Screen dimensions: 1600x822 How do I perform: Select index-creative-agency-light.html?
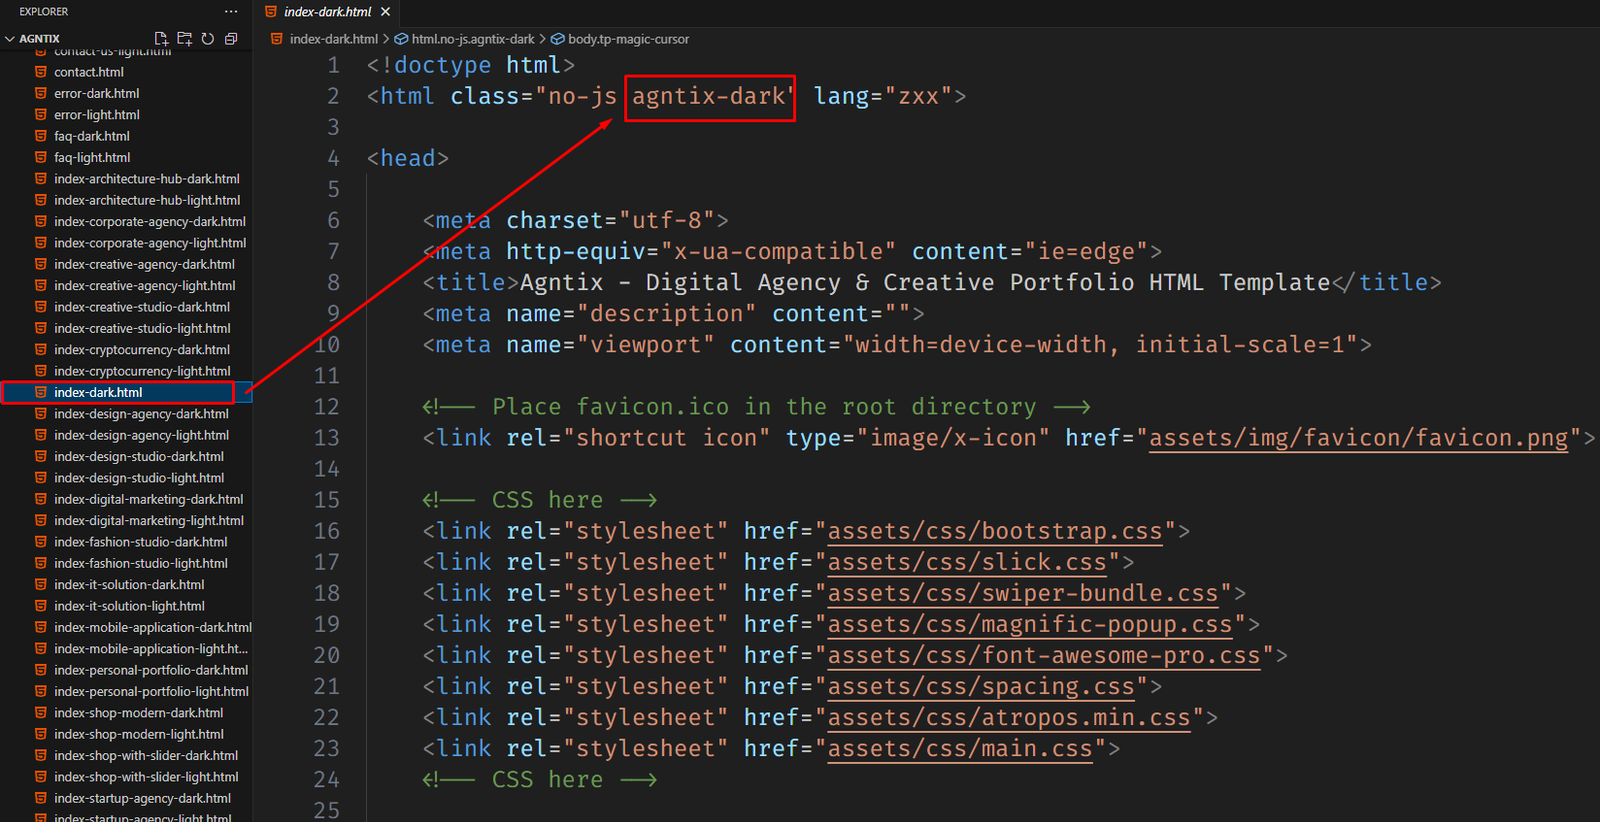tap(145, 286)
